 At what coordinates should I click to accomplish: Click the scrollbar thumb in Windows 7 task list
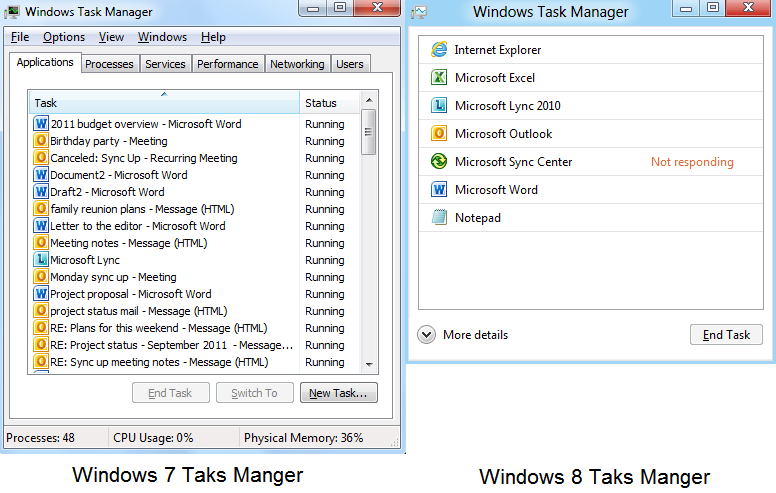point(369,132)
